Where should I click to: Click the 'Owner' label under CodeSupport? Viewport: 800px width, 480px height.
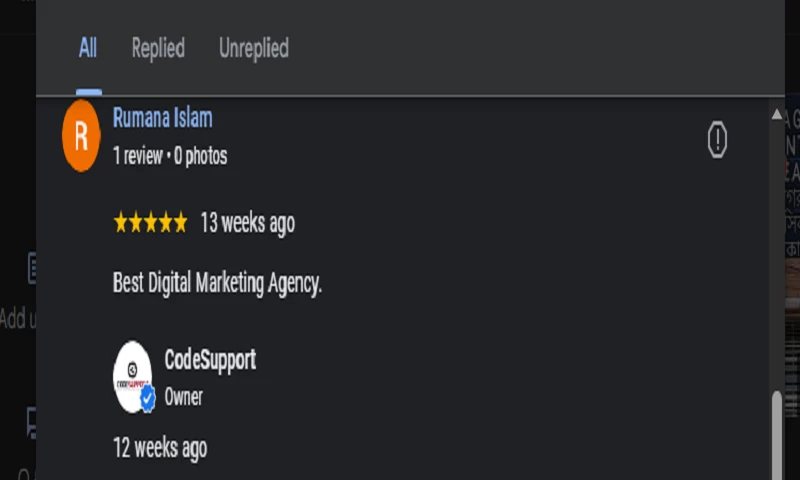184,397
